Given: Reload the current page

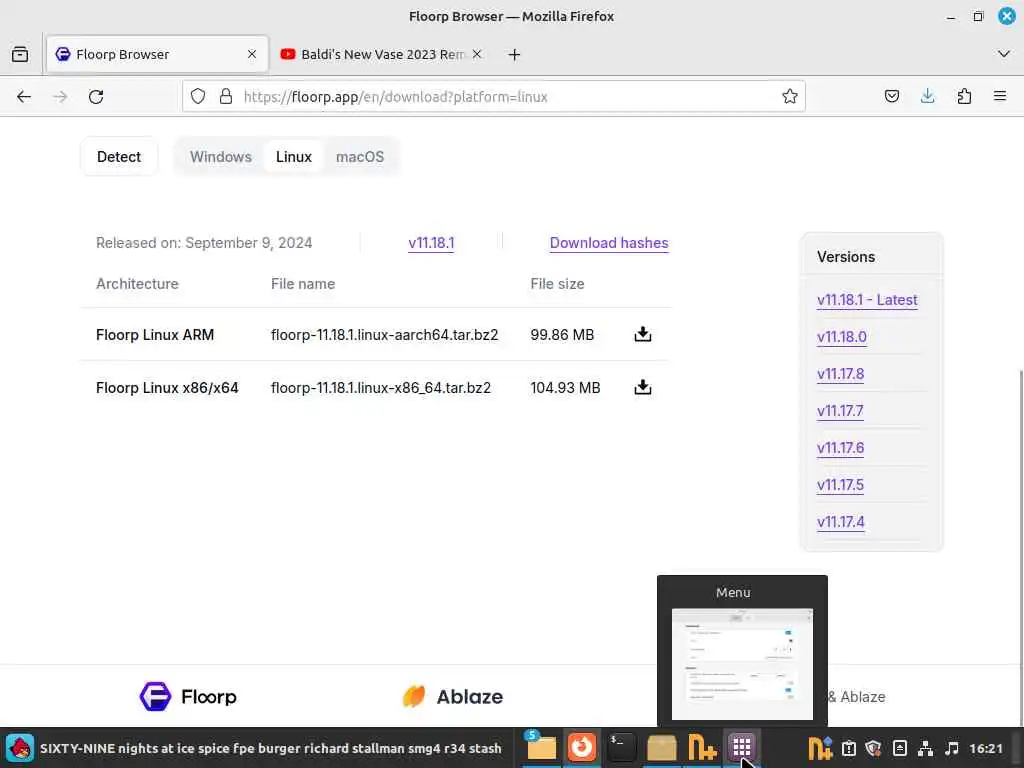Looking at the screenshot, I should [96, 97].
